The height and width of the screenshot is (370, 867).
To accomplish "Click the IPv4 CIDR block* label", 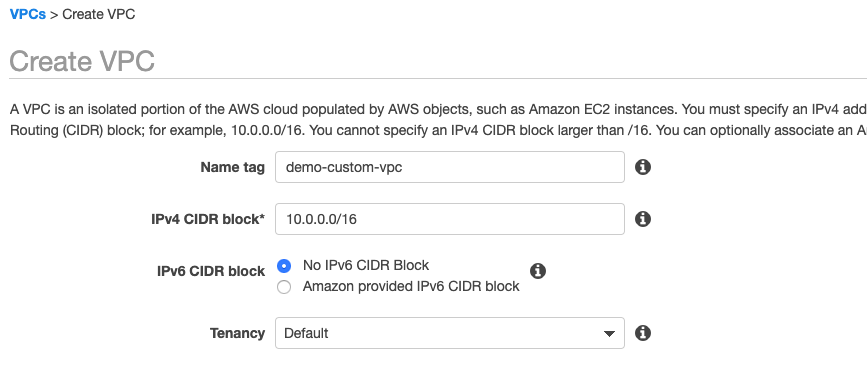I will (x=208, y=219).
